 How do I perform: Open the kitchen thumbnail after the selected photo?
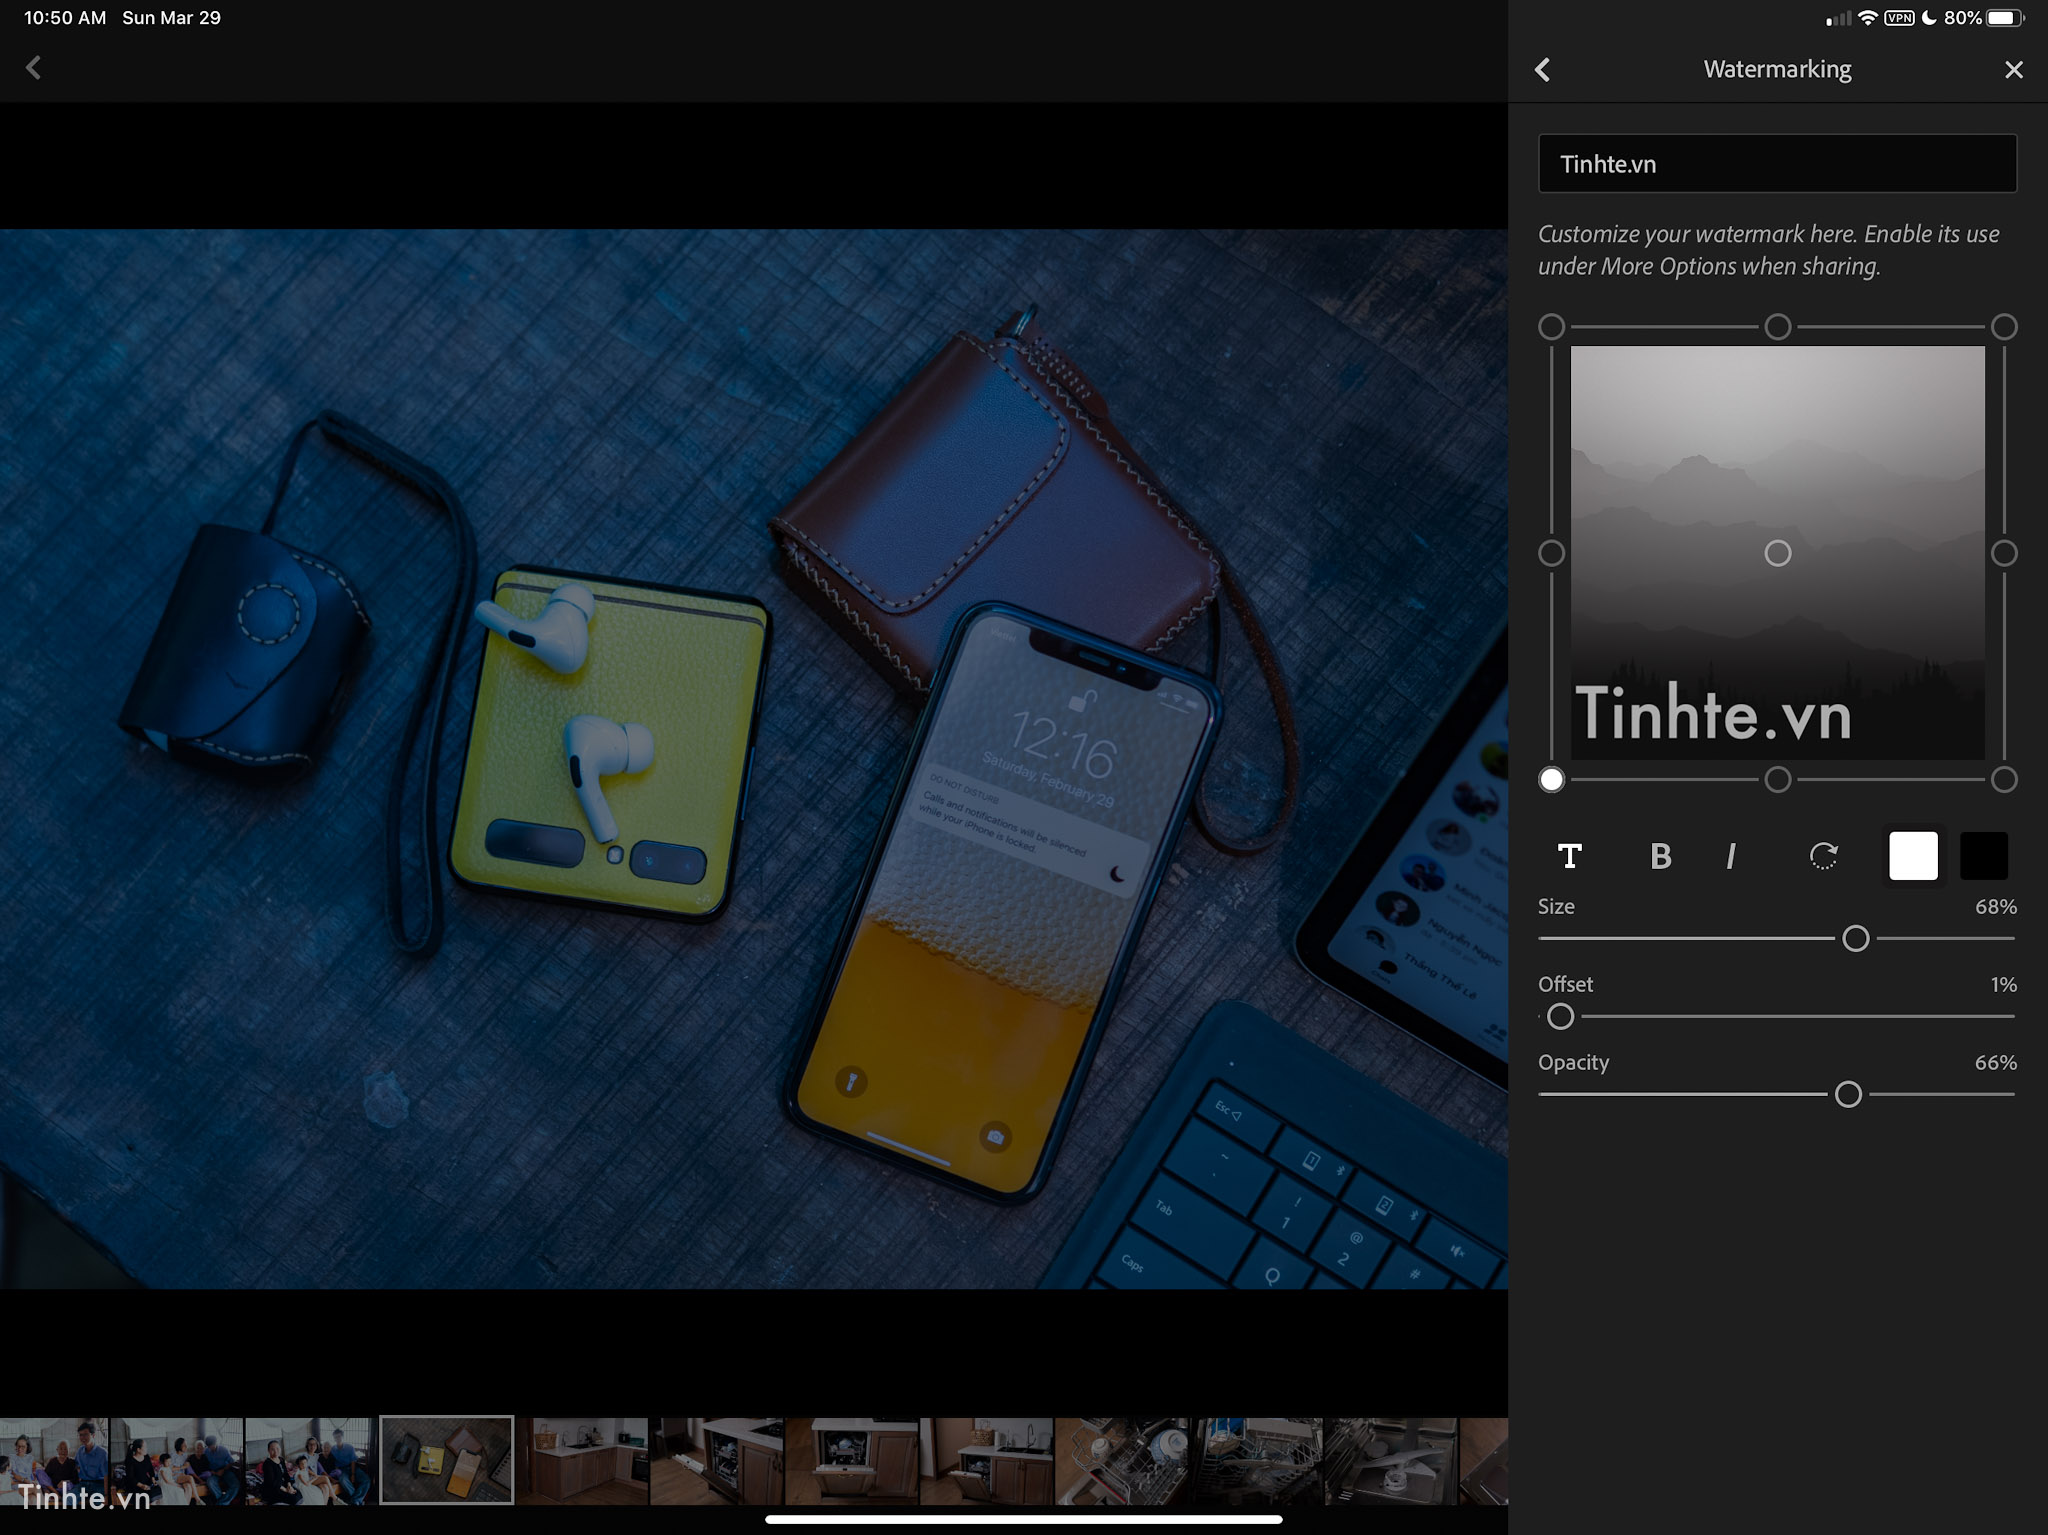pos(582,1460)
